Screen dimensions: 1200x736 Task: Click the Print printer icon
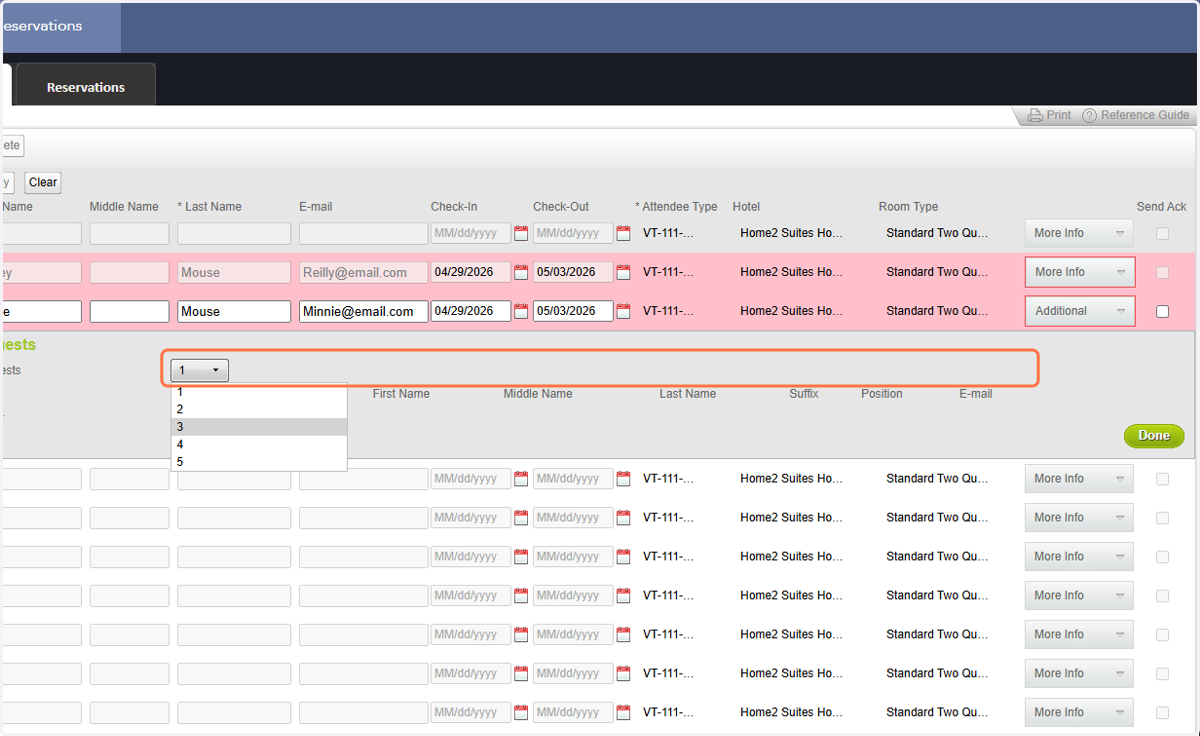(x=1036, y=115)
